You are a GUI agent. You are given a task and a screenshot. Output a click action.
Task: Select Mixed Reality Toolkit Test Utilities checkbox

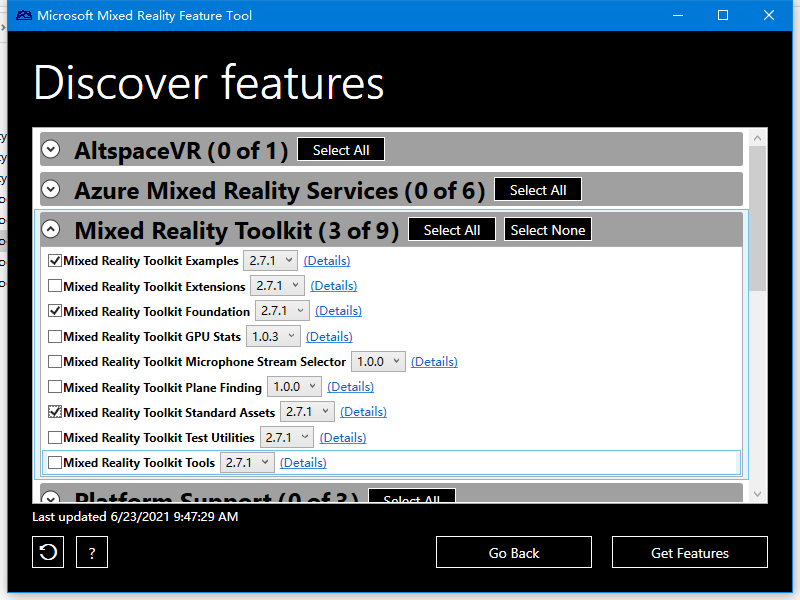point(55,437)
